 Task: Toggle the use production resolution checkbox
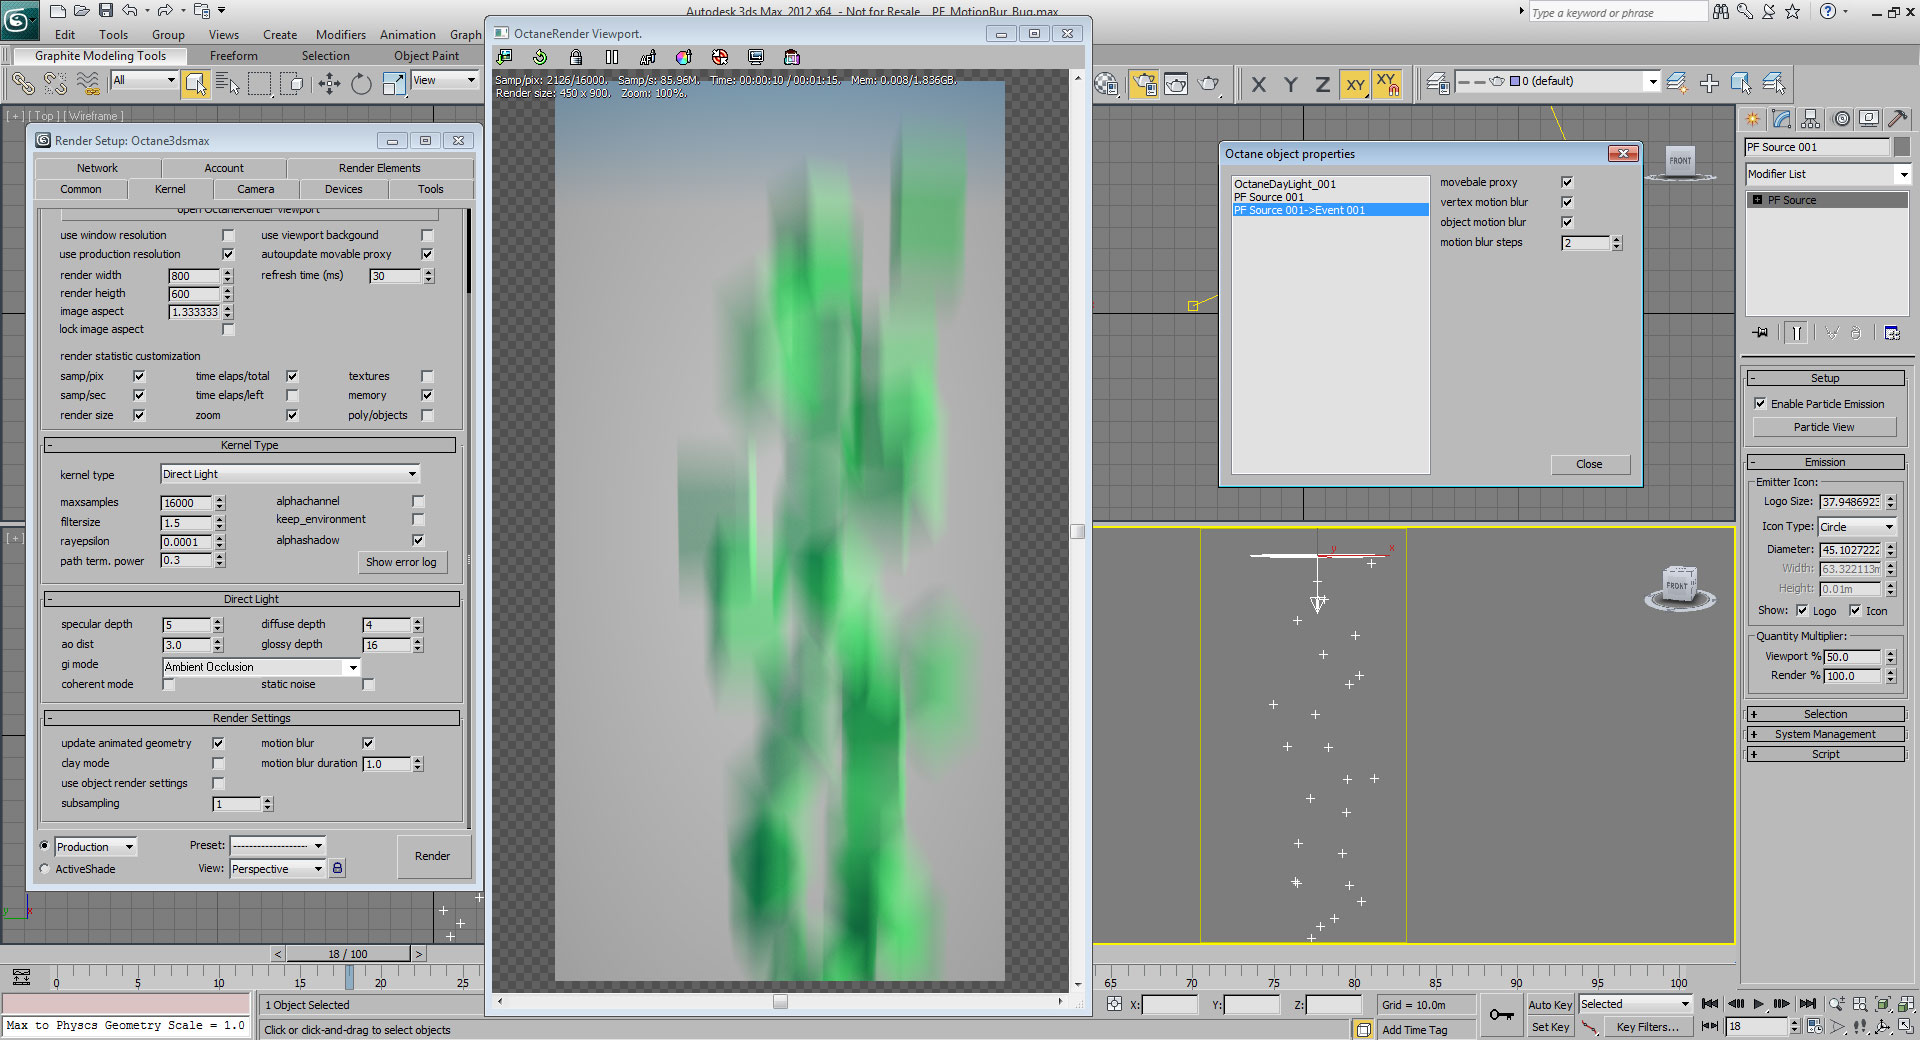228,254
